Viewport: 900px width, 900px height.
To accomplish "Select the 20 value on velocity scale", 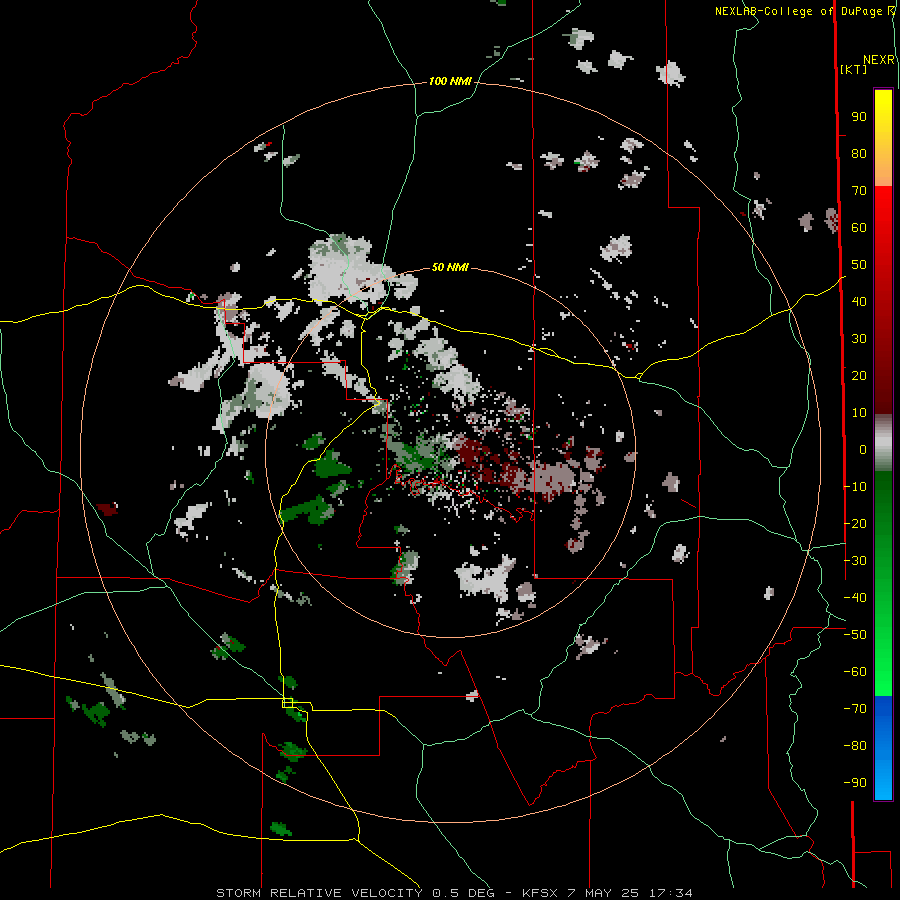I will tap(859, 376).
